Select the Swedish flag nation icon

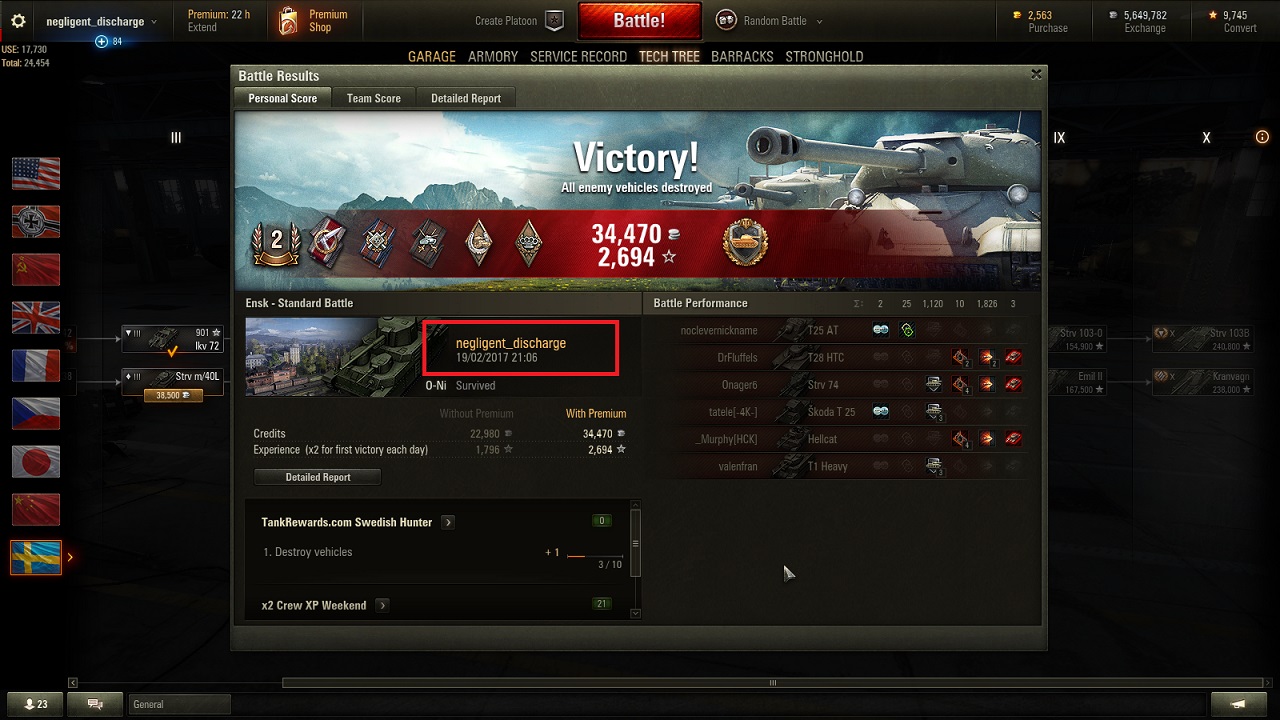click(36, 557)
